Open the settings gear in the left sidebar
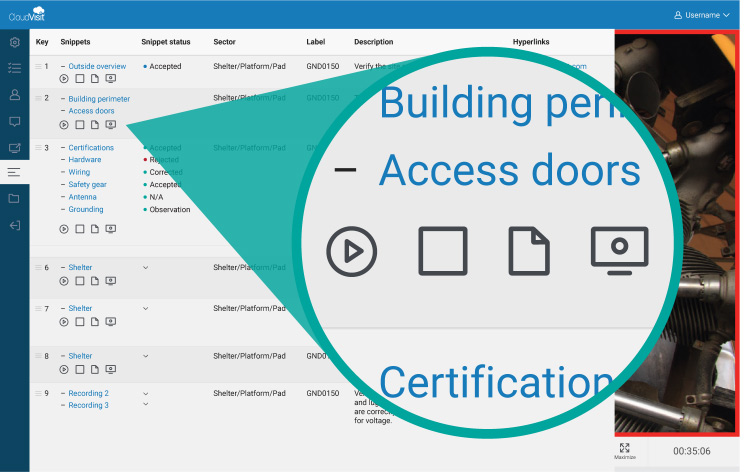Image resolution: width=745 pixels, height=472 pixels. (15, 42)
